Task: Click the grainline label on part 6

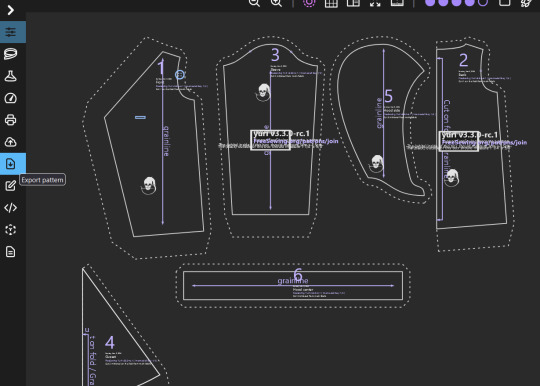Action: point(293,281)
